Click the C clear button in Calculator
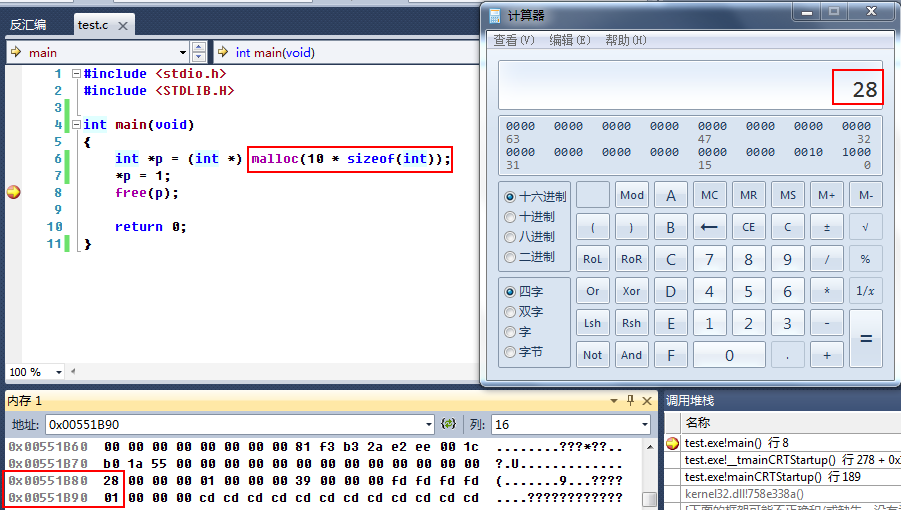901x510 pixels. pos(787,227)
